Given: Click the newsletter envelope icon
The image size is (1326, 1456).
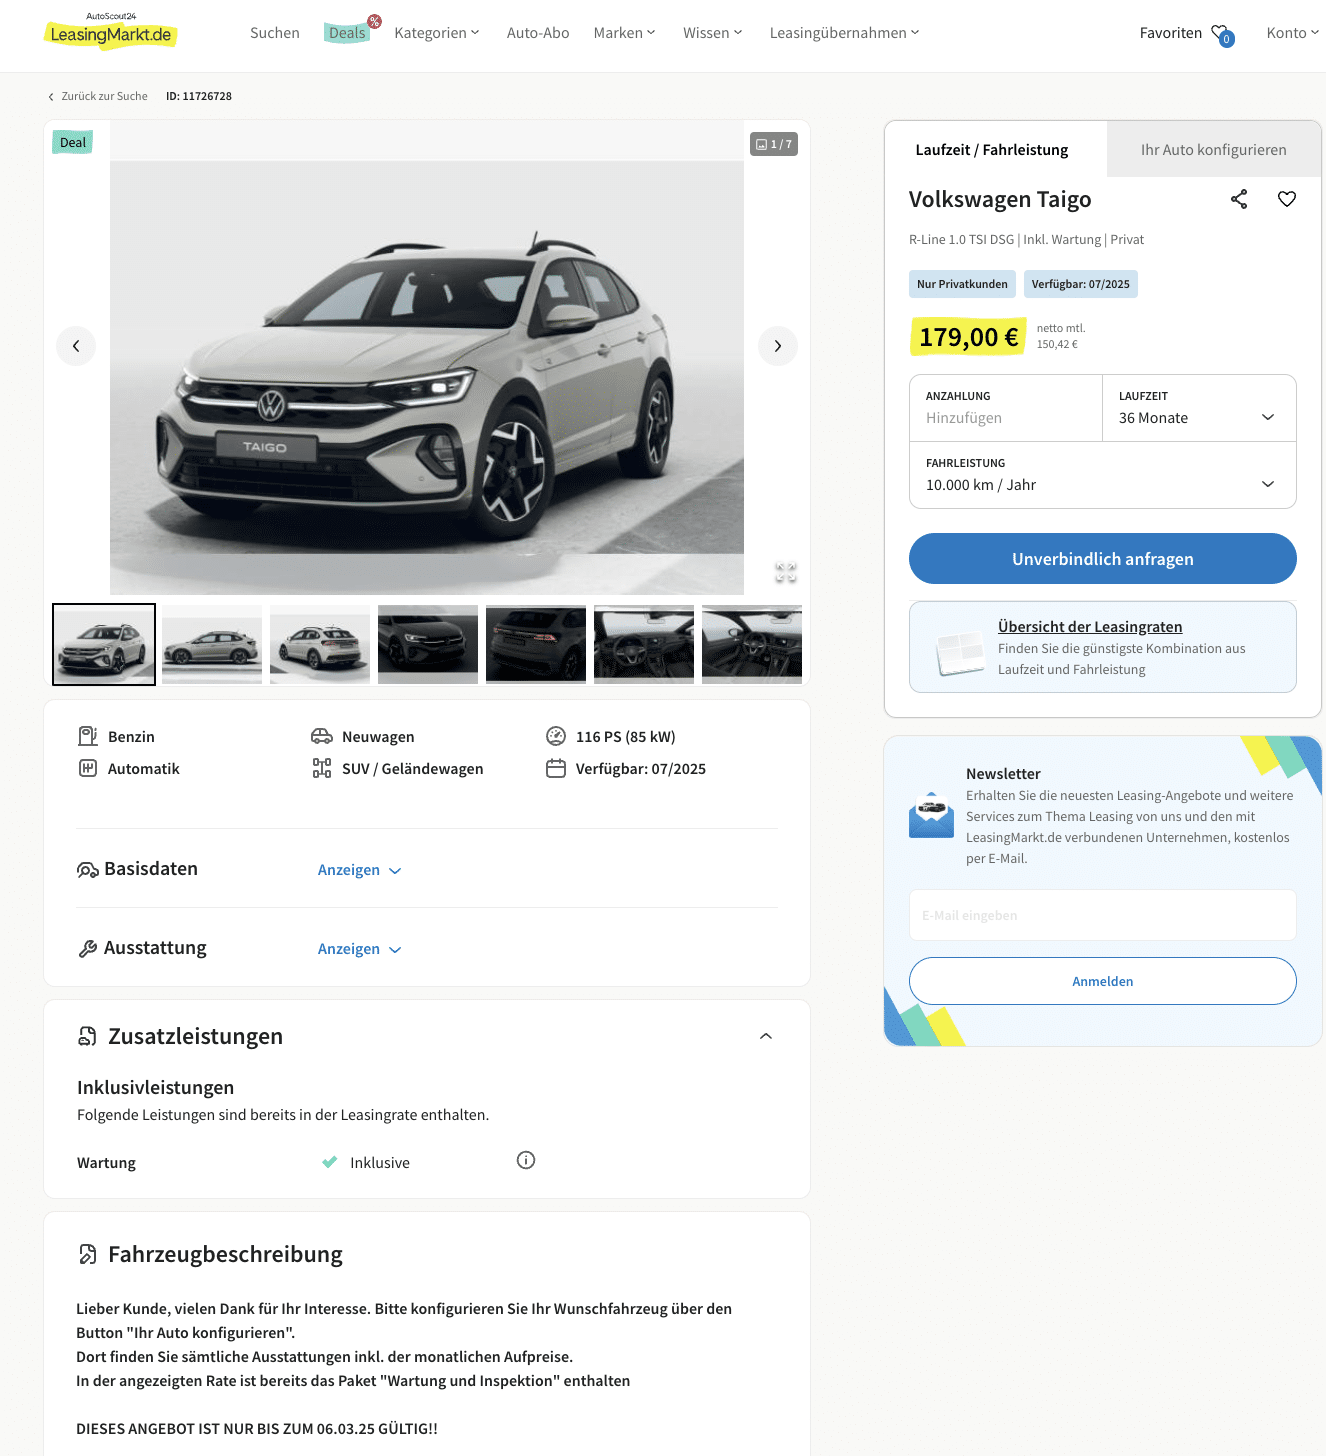Looking at the screenshot, I should [x=931, y=816].
